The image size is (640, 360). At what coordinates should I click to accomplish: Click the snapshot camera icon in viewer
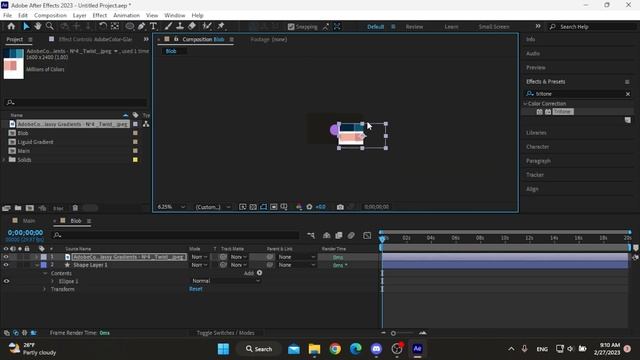pyautogui.click(x=340, y=207)
